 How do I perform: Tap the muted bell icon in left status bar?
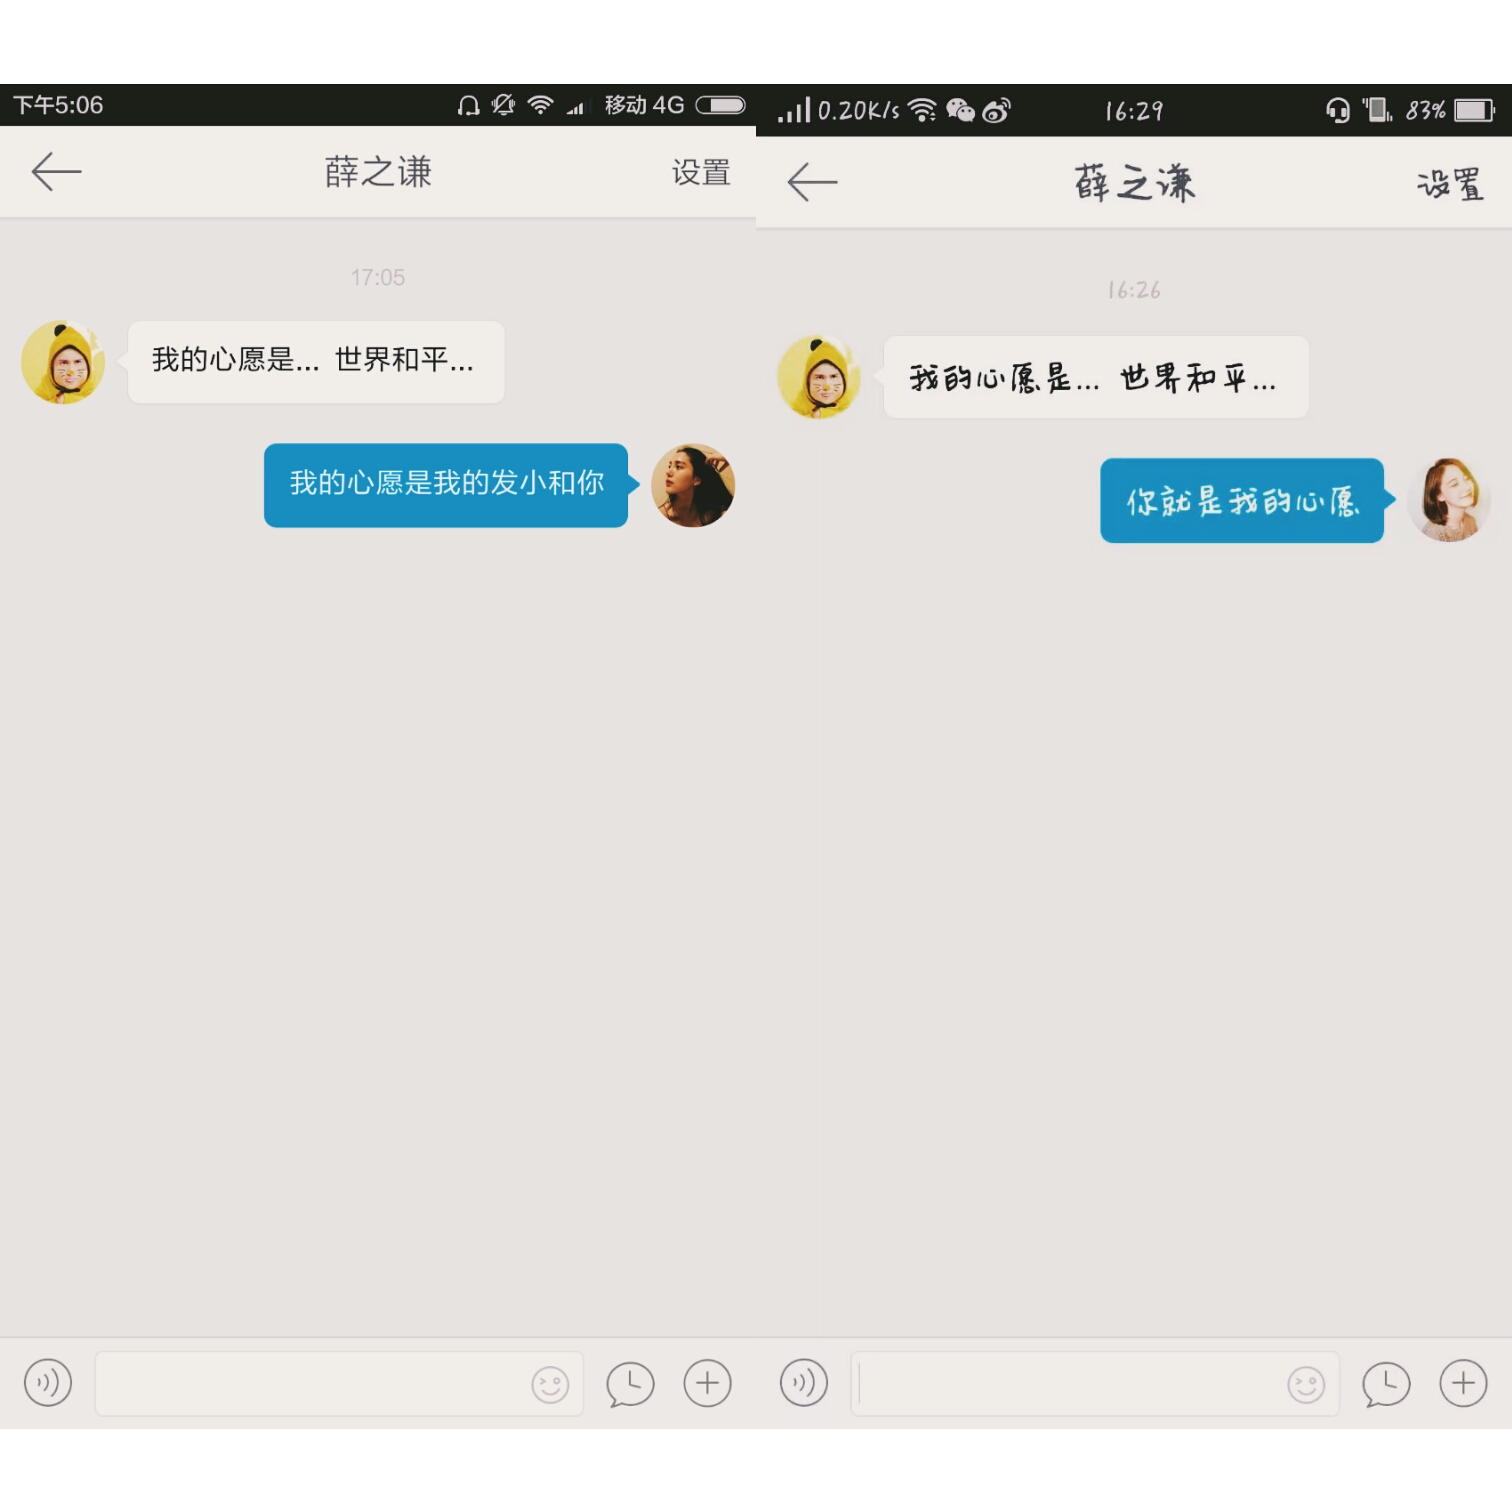(503, 105)
